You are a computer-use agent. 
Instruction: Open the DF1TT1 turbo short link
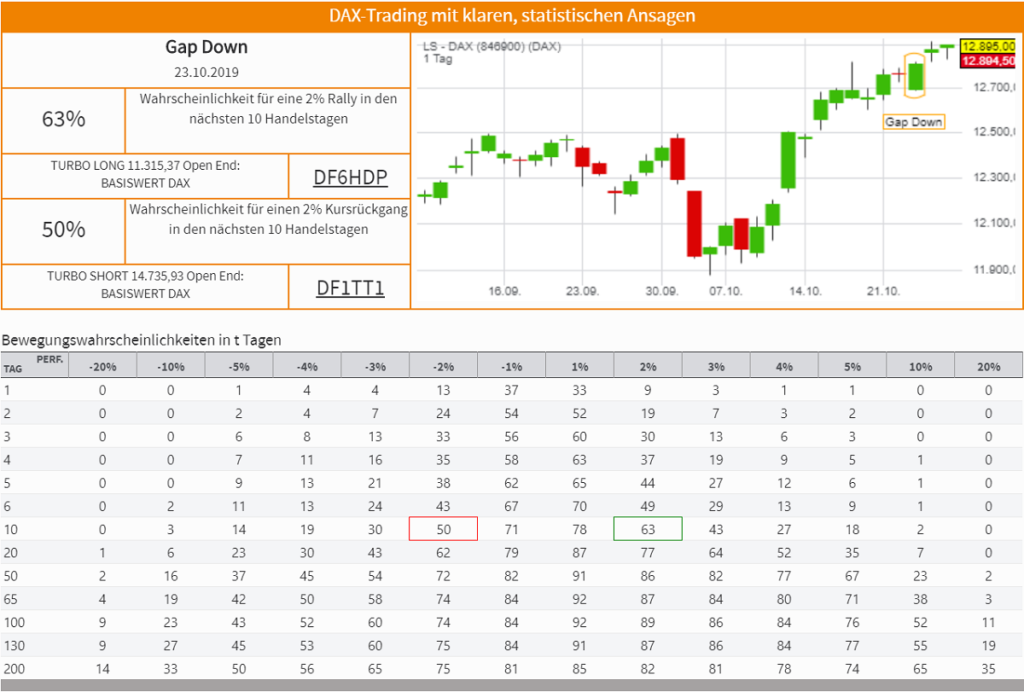[350, 287]
